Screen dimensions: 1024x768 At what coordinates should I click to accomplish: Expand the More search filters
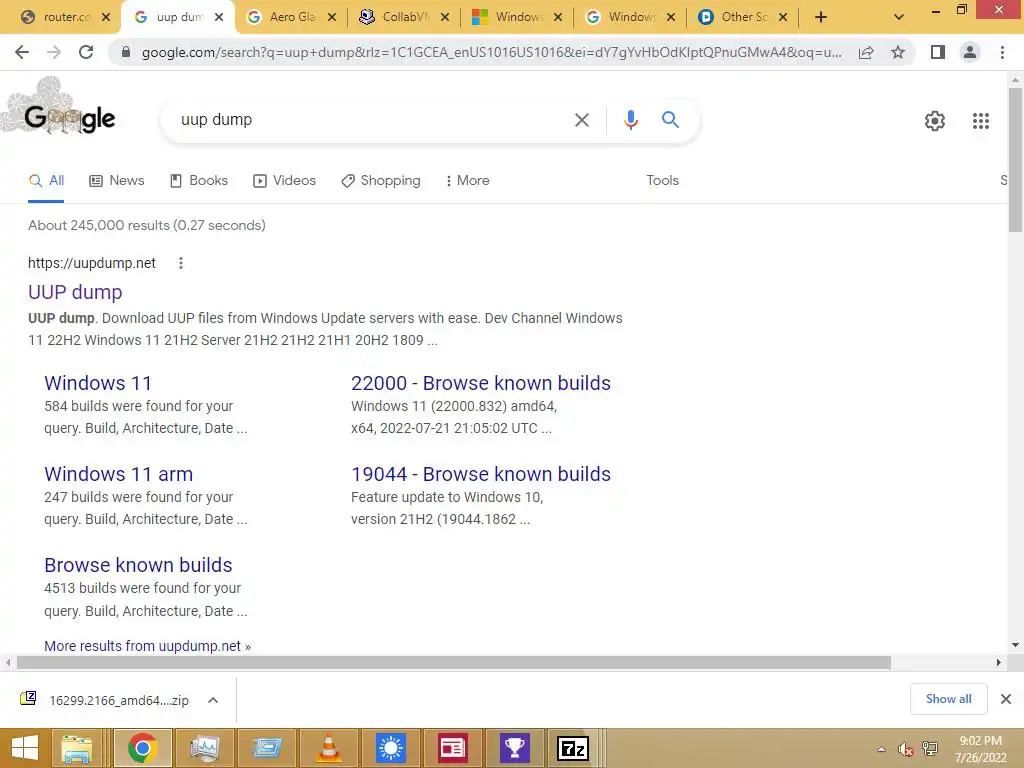tap(467, 181)
